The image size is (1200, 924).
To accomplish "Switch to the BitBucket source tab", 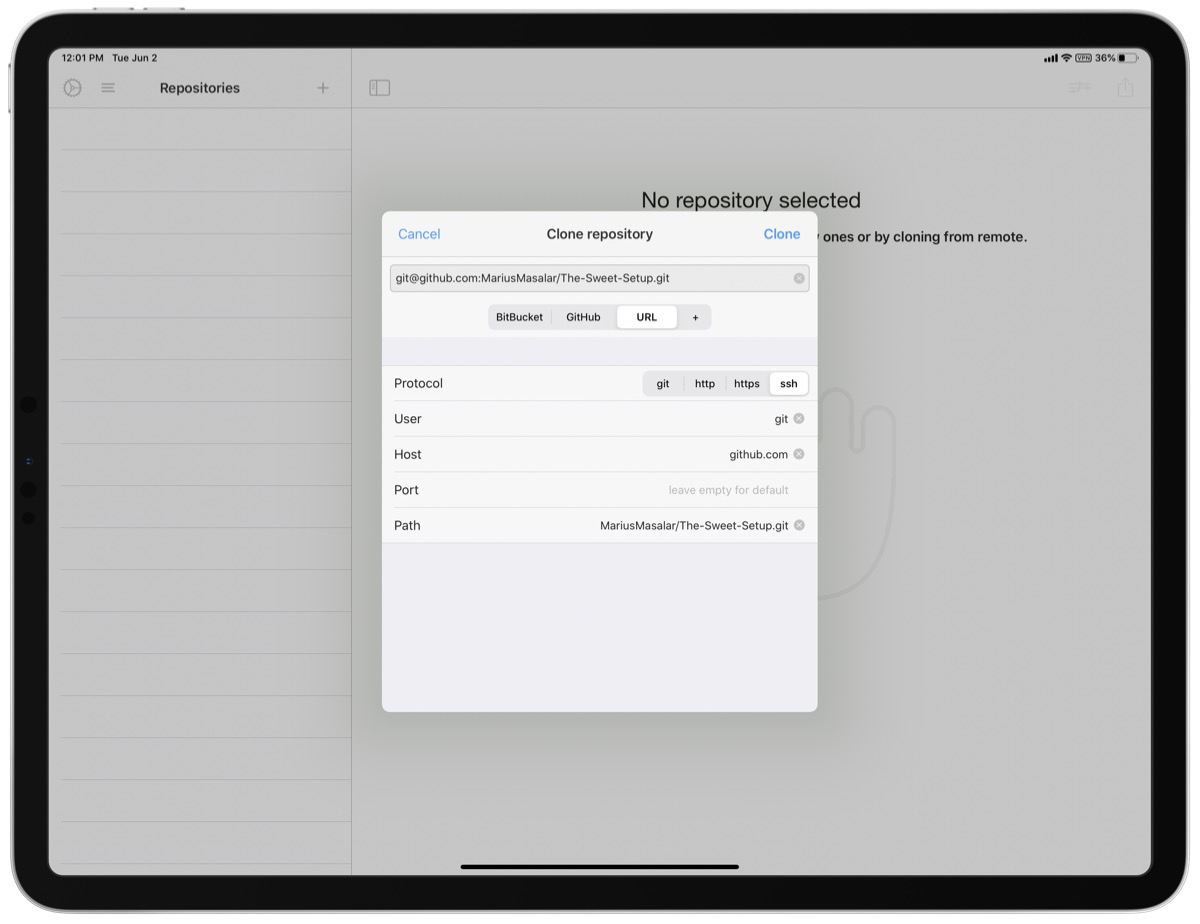I will (520, 317).
